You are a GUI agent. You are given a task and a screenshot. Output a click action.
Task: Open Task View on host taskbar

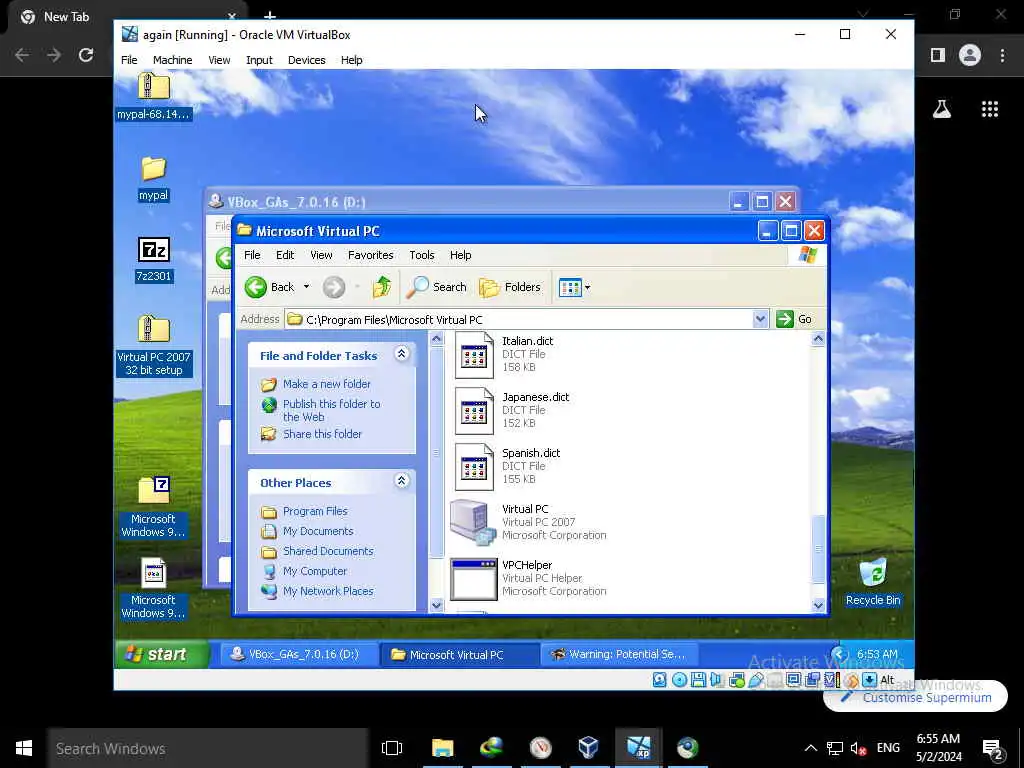pos(392,748)
